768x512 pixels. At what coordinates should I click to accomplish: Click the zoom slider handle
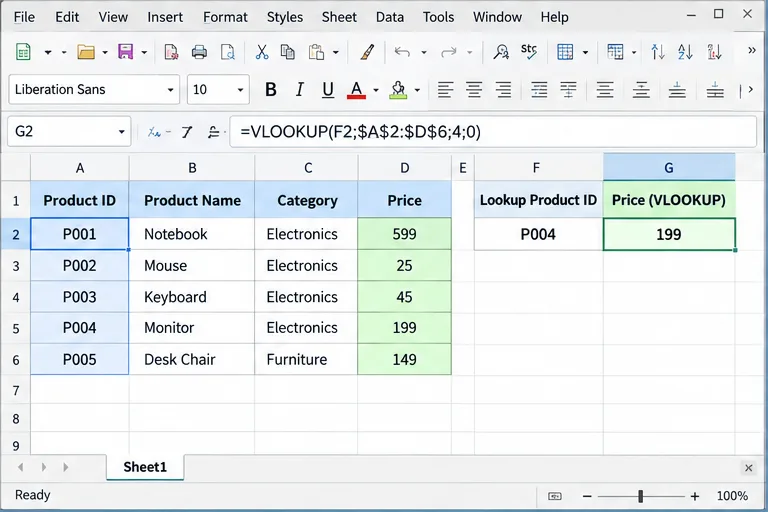[641, 496]
